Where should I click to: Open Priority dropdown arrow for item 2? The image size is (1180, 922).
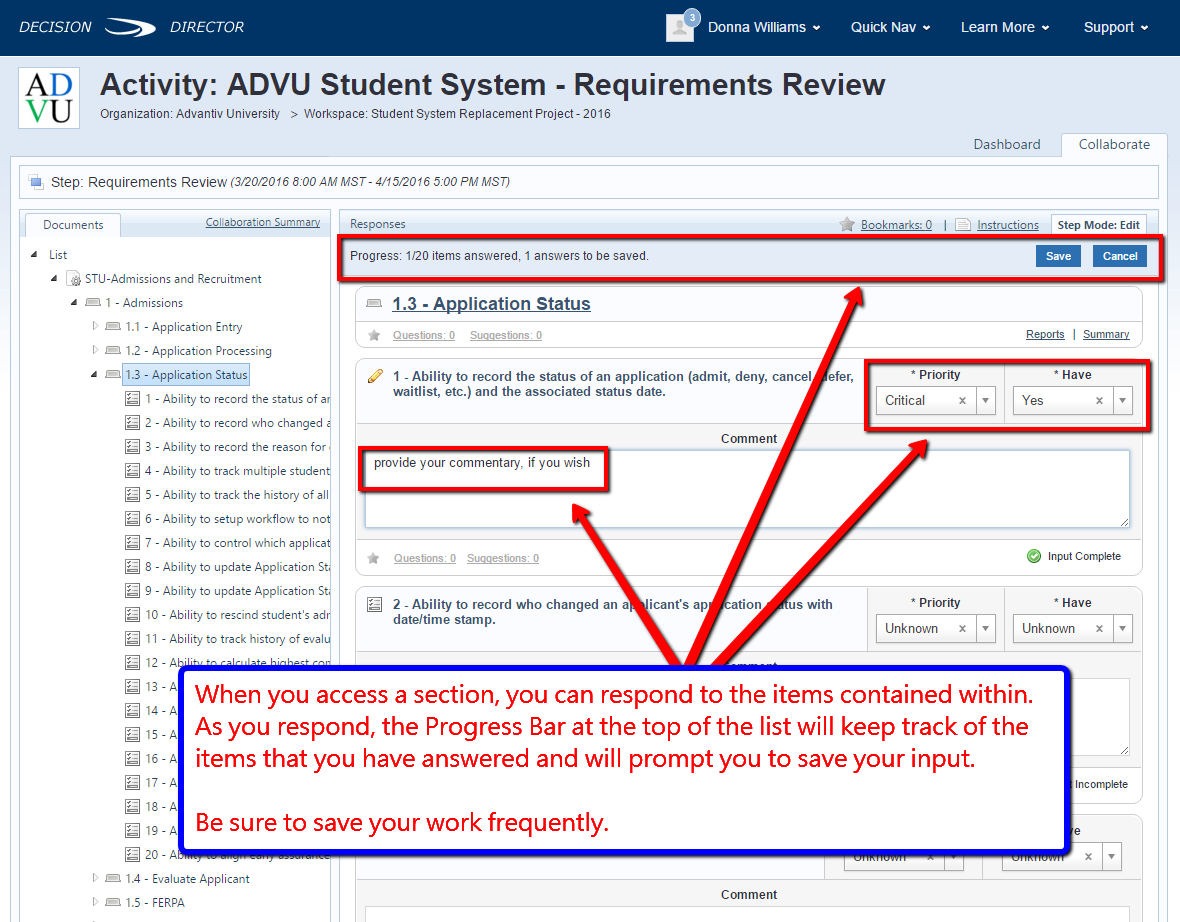point(986,628)
